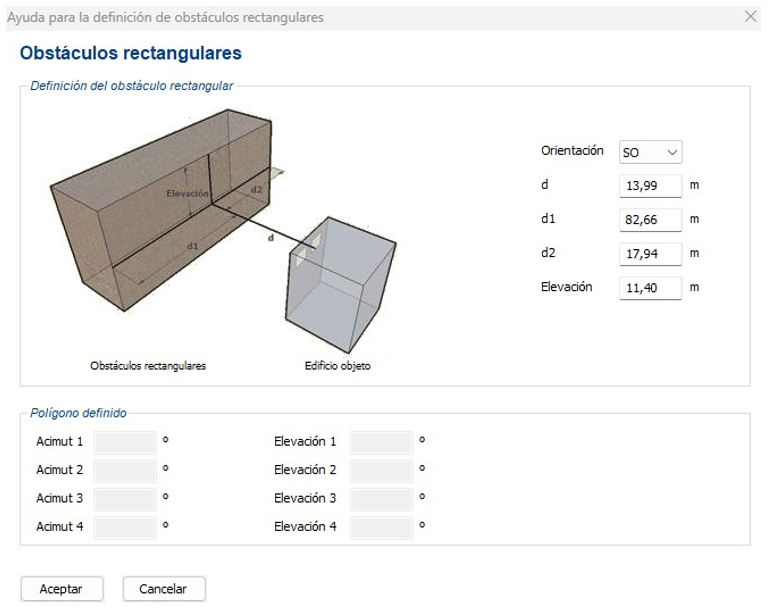Image resolution: width=768 pixels, height=611 pixels.
Task: Click the Edificio objeto caption
Action: click(x=337, y=366)
